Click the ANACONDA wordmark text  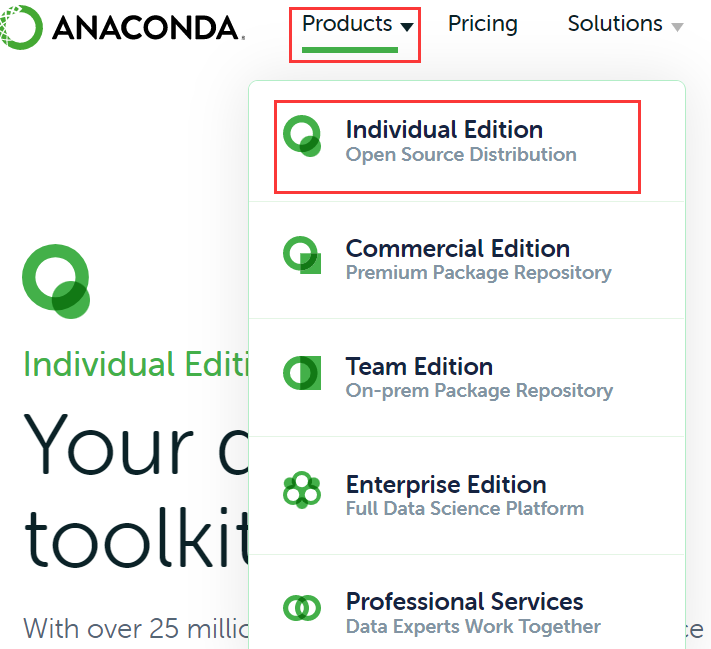[x=148, y=28]
